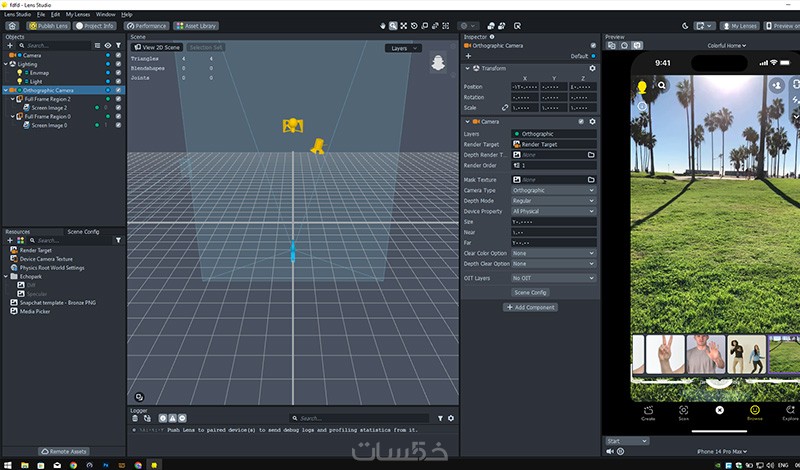The width and height of the screenshot is (800, 470).
Task: Click View 2D Scene button
Action: coord(157,47)
